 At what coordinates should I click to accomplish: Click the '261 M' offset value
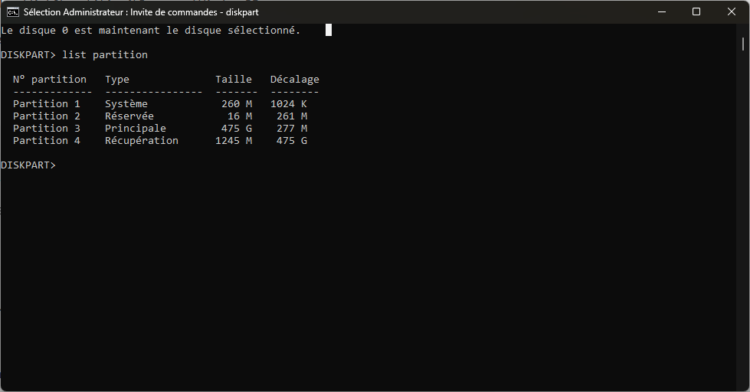click(292, 116)
